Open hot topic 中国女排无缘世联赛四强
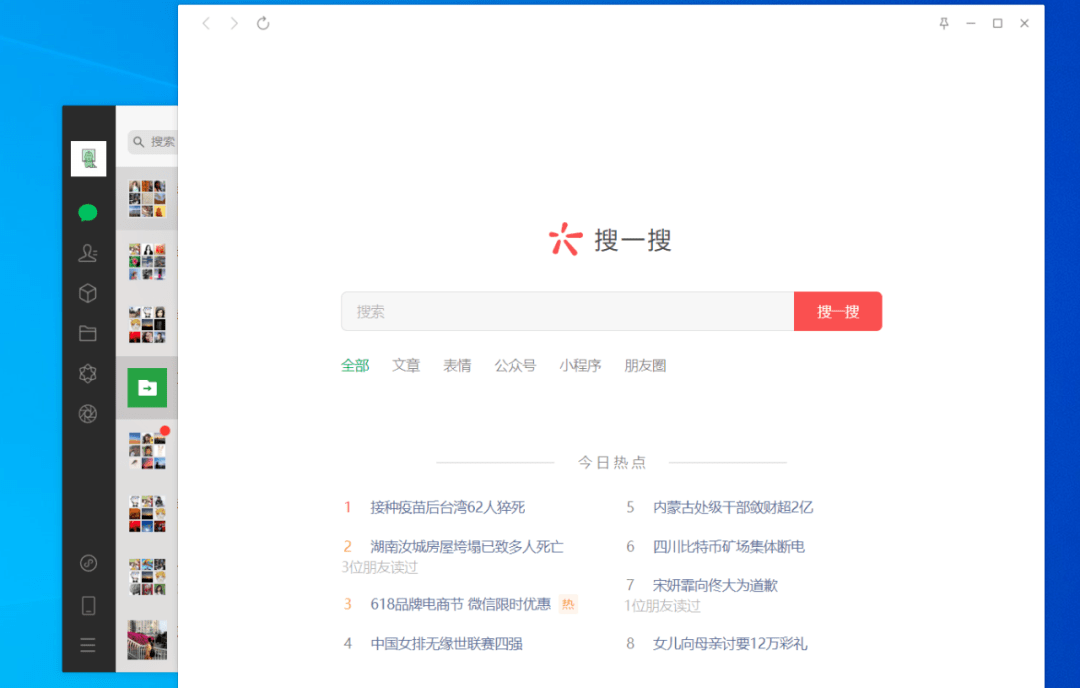Viewport: 1080px width, 688px height. tap(446, 643)
